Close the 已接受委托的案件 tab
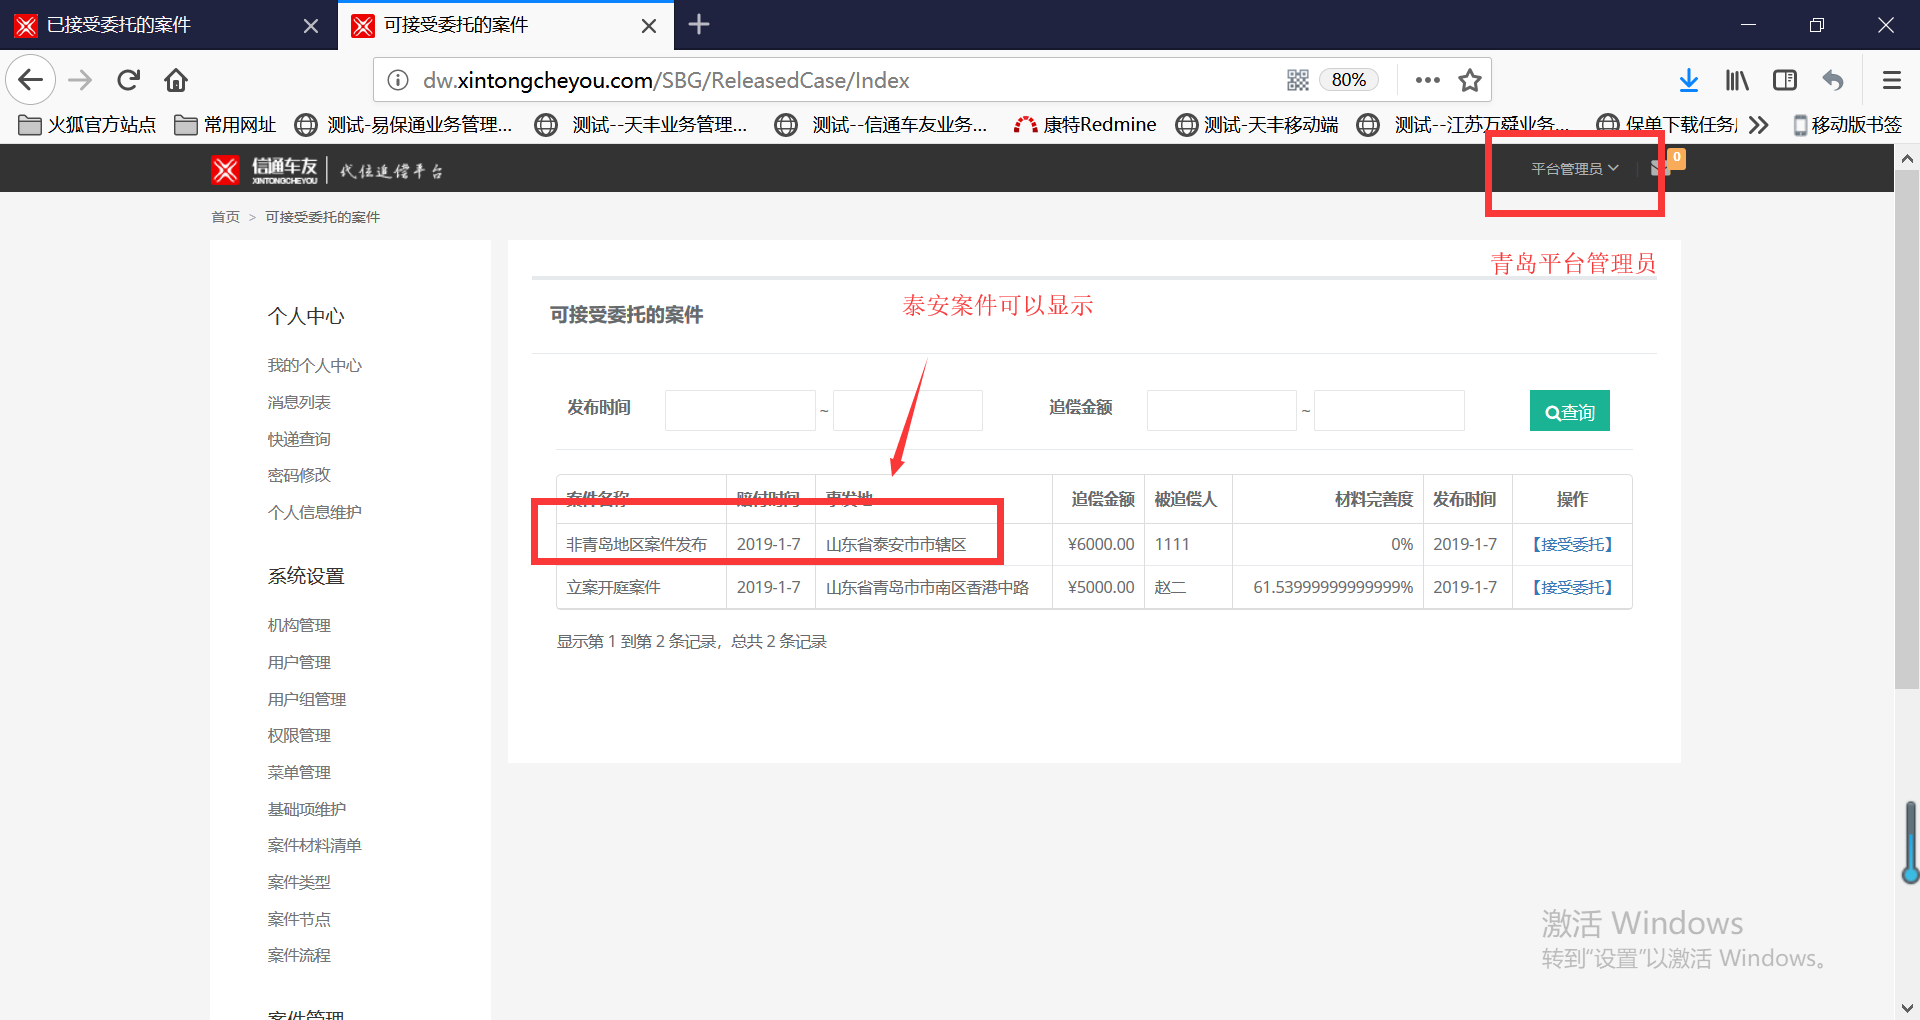1920x1020 pixels. (311, 25)
